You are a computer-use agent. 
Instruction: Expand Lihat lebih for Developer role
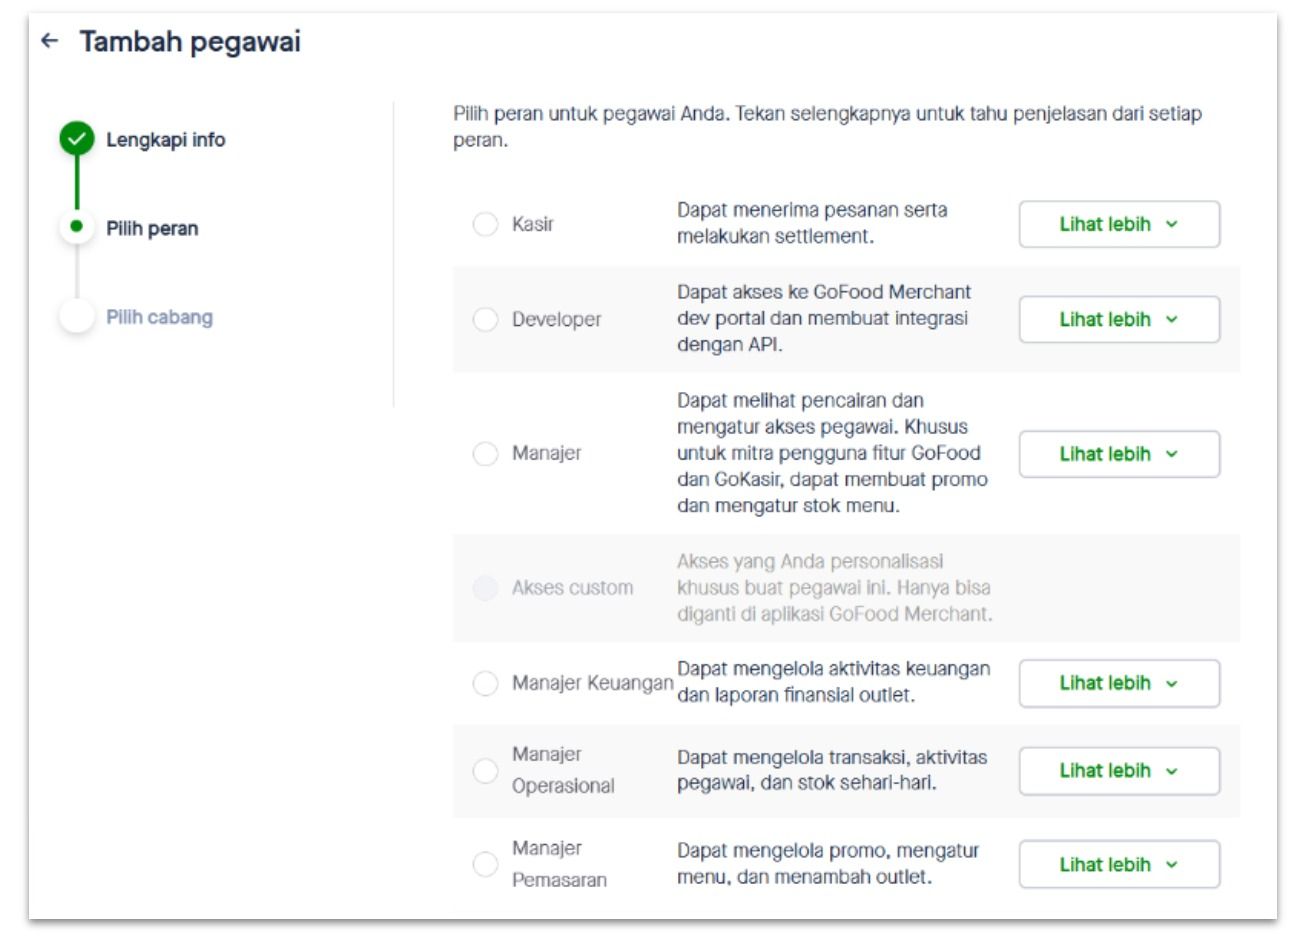coord(1119,319)
